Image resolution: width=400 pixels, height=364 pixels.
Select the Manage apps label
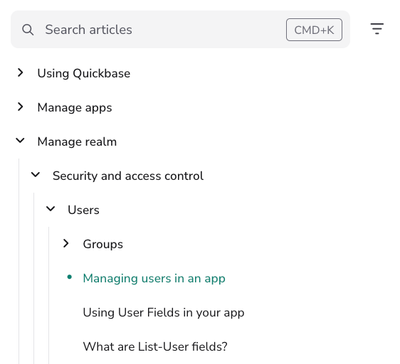coord(75,108)
